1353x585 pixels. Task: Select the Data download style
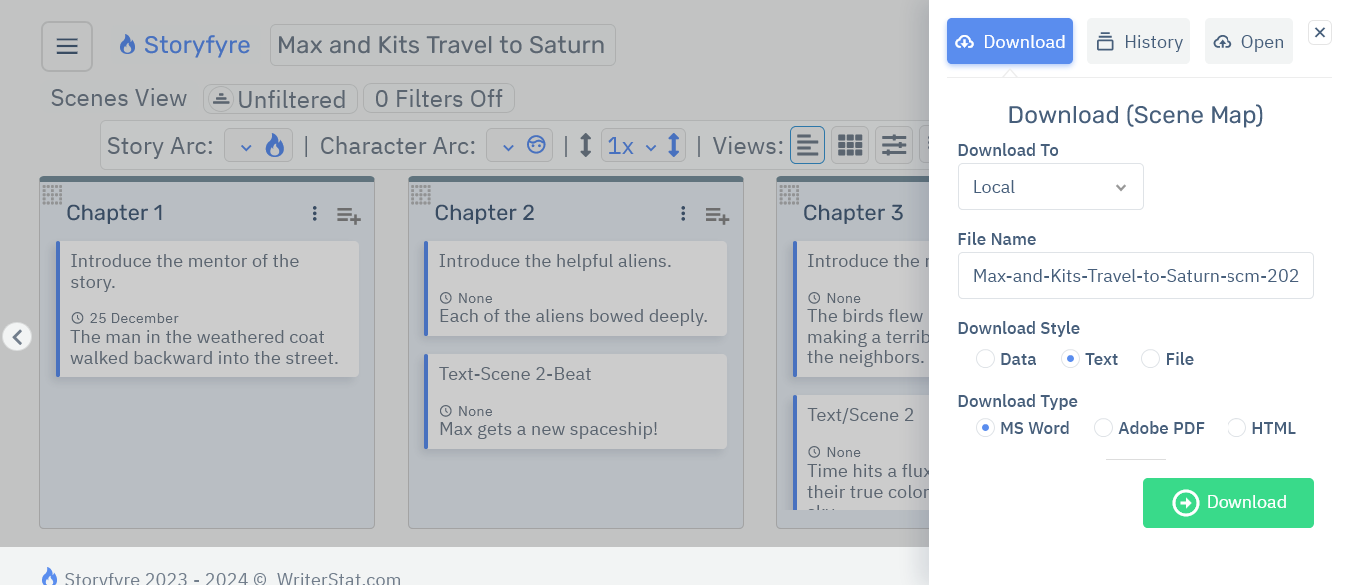pos(986,359)
